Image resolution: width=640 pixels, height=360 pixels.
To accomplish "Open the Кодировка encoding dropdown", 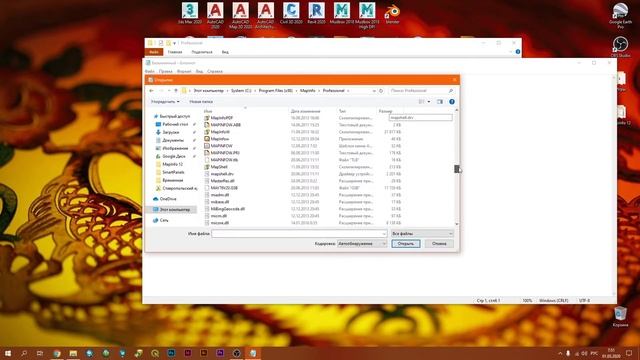I will (362, 243).
